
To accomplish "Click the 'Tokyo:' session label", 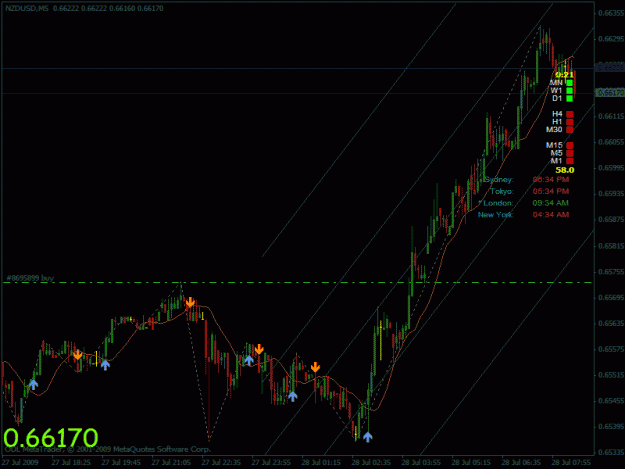I will click(502, 192).
